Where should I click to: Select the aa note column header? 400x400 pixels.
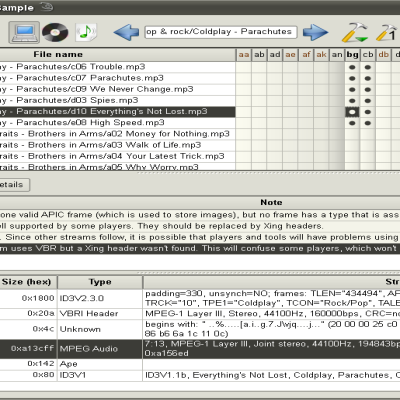point(244,55)
